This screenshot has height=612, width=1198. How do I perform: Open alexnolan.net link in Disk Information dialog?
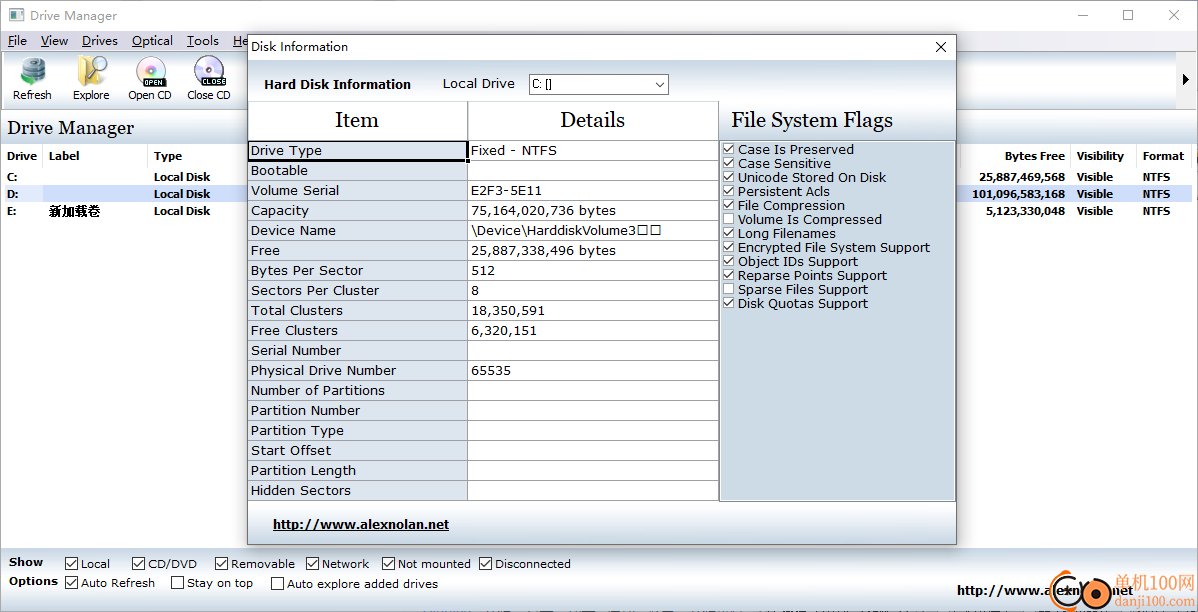[x=361, y=525]
